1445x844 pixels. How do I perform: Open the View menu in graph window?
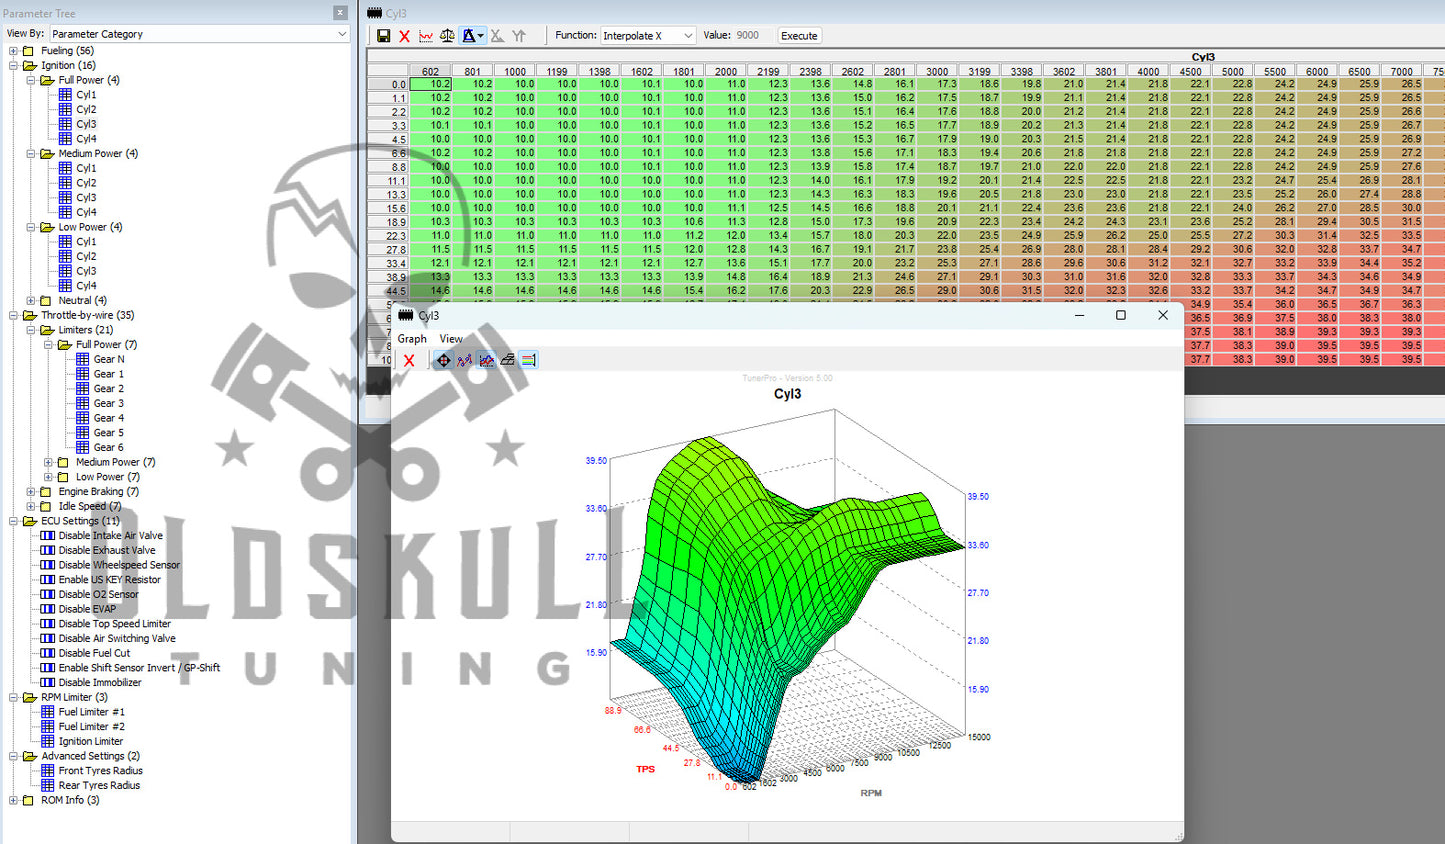[451, 339]
